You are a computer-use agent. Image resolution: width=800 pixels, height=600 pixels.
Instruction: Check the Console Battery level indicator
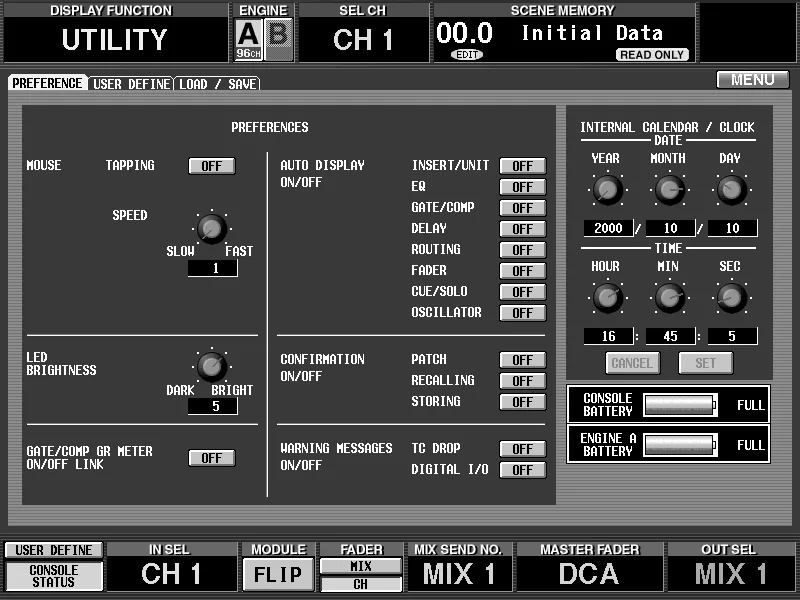point(680,405)
